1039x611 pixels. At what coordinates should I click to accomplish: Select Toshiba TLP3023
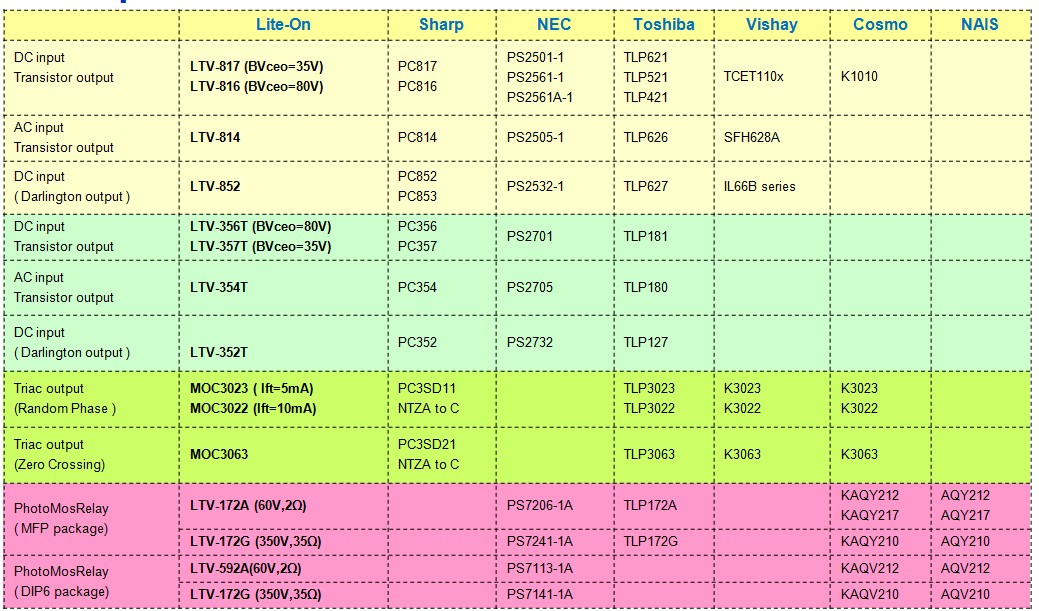pos(649,388)
